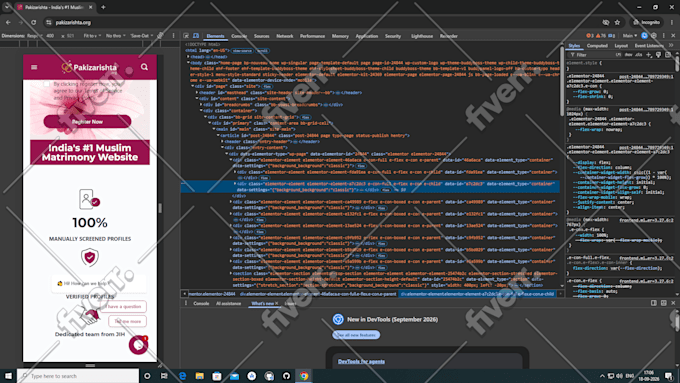Open the Save-Data dropdown
Screen dimensions: 680x383
click(x=141, y=36)
